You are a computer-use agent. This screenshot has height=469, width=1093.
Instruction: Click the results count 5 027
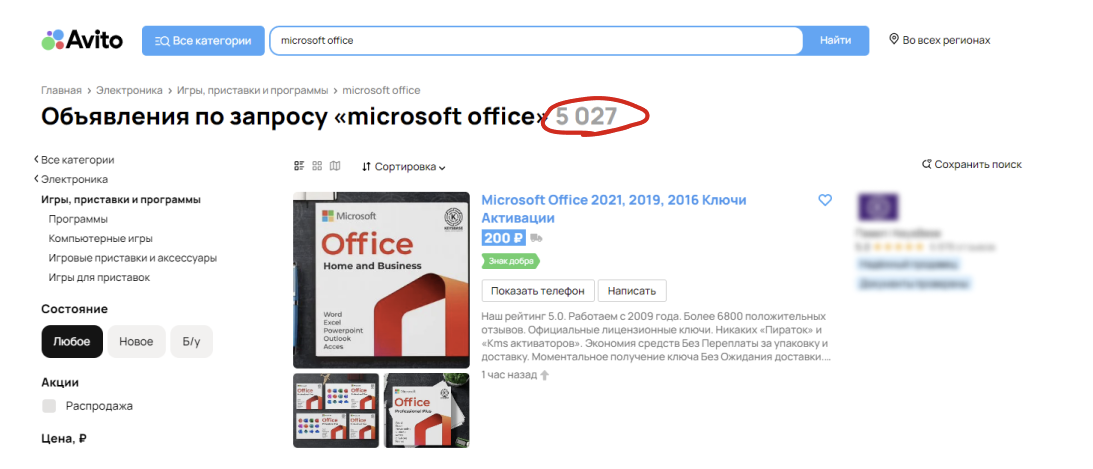[586, 116]
